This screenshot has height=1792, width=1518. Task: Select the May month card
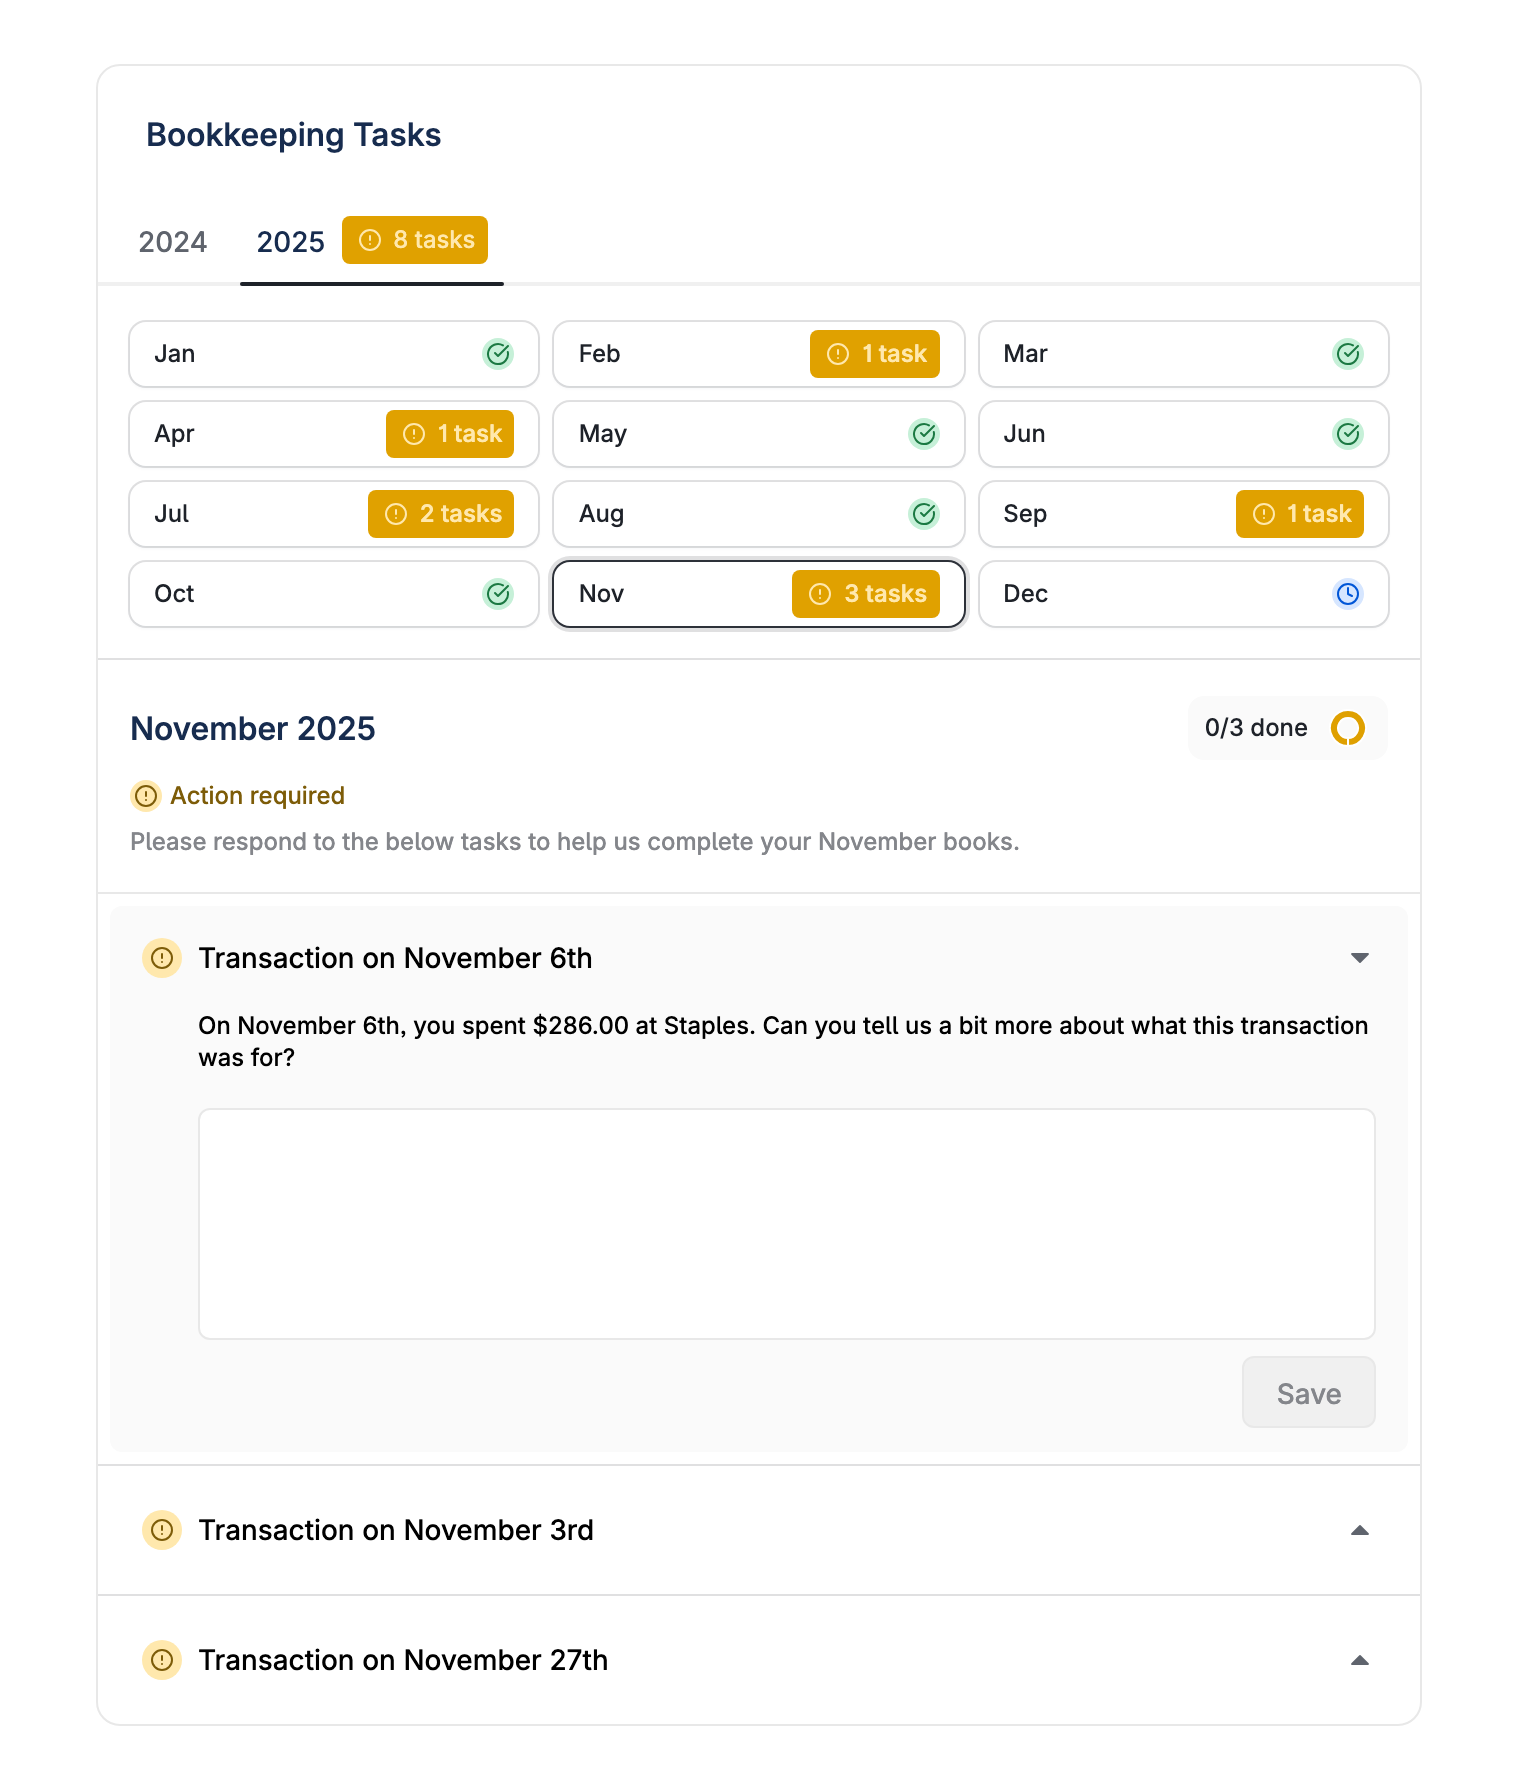pos(759,434)
